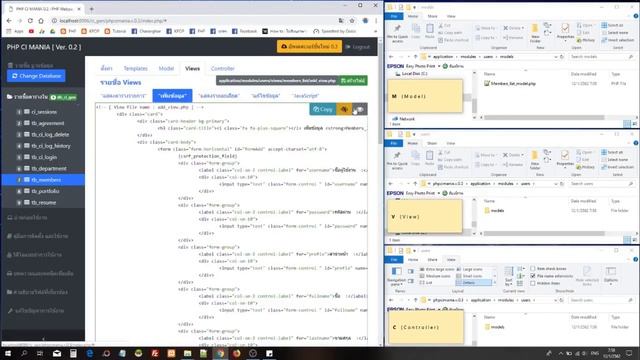Open Navigation pane dropdown in bottom window
This screenshot has width=640, height=360.
[396, 276]
